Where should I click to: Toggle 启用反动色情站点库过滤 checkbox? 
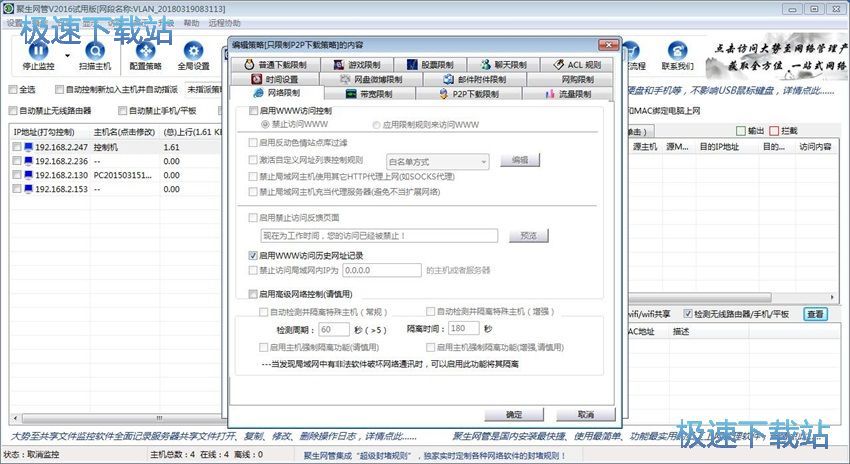(253, 143)
